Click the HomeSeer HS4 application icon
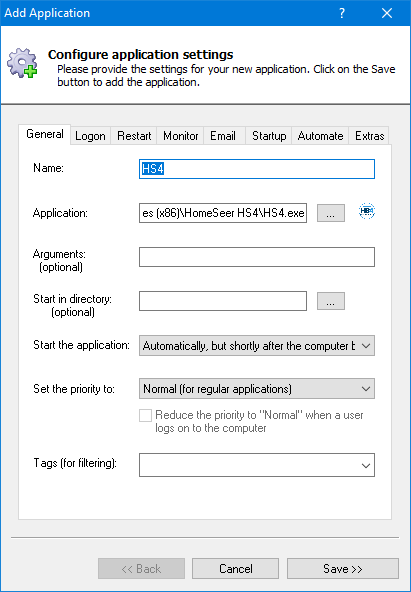 coord(366,211)
